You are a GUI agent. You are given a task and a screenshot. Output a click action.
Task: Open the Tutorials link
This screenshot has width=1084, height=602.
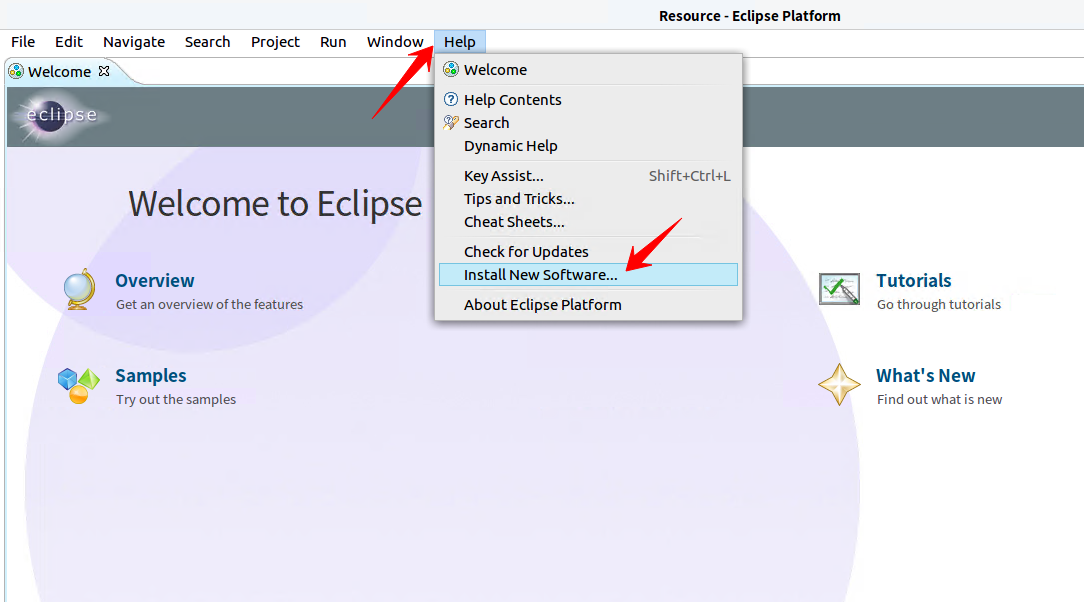tap(914, 281)
